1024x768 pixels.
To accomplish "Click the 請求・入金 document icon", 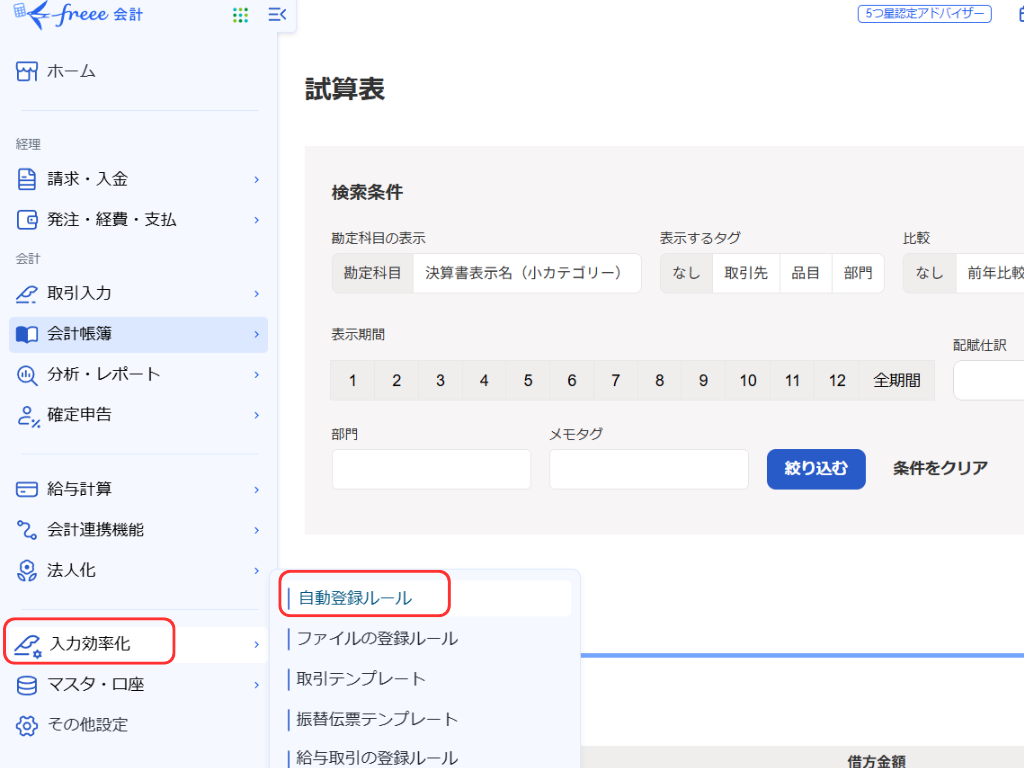I will click(x=27, y=179).
